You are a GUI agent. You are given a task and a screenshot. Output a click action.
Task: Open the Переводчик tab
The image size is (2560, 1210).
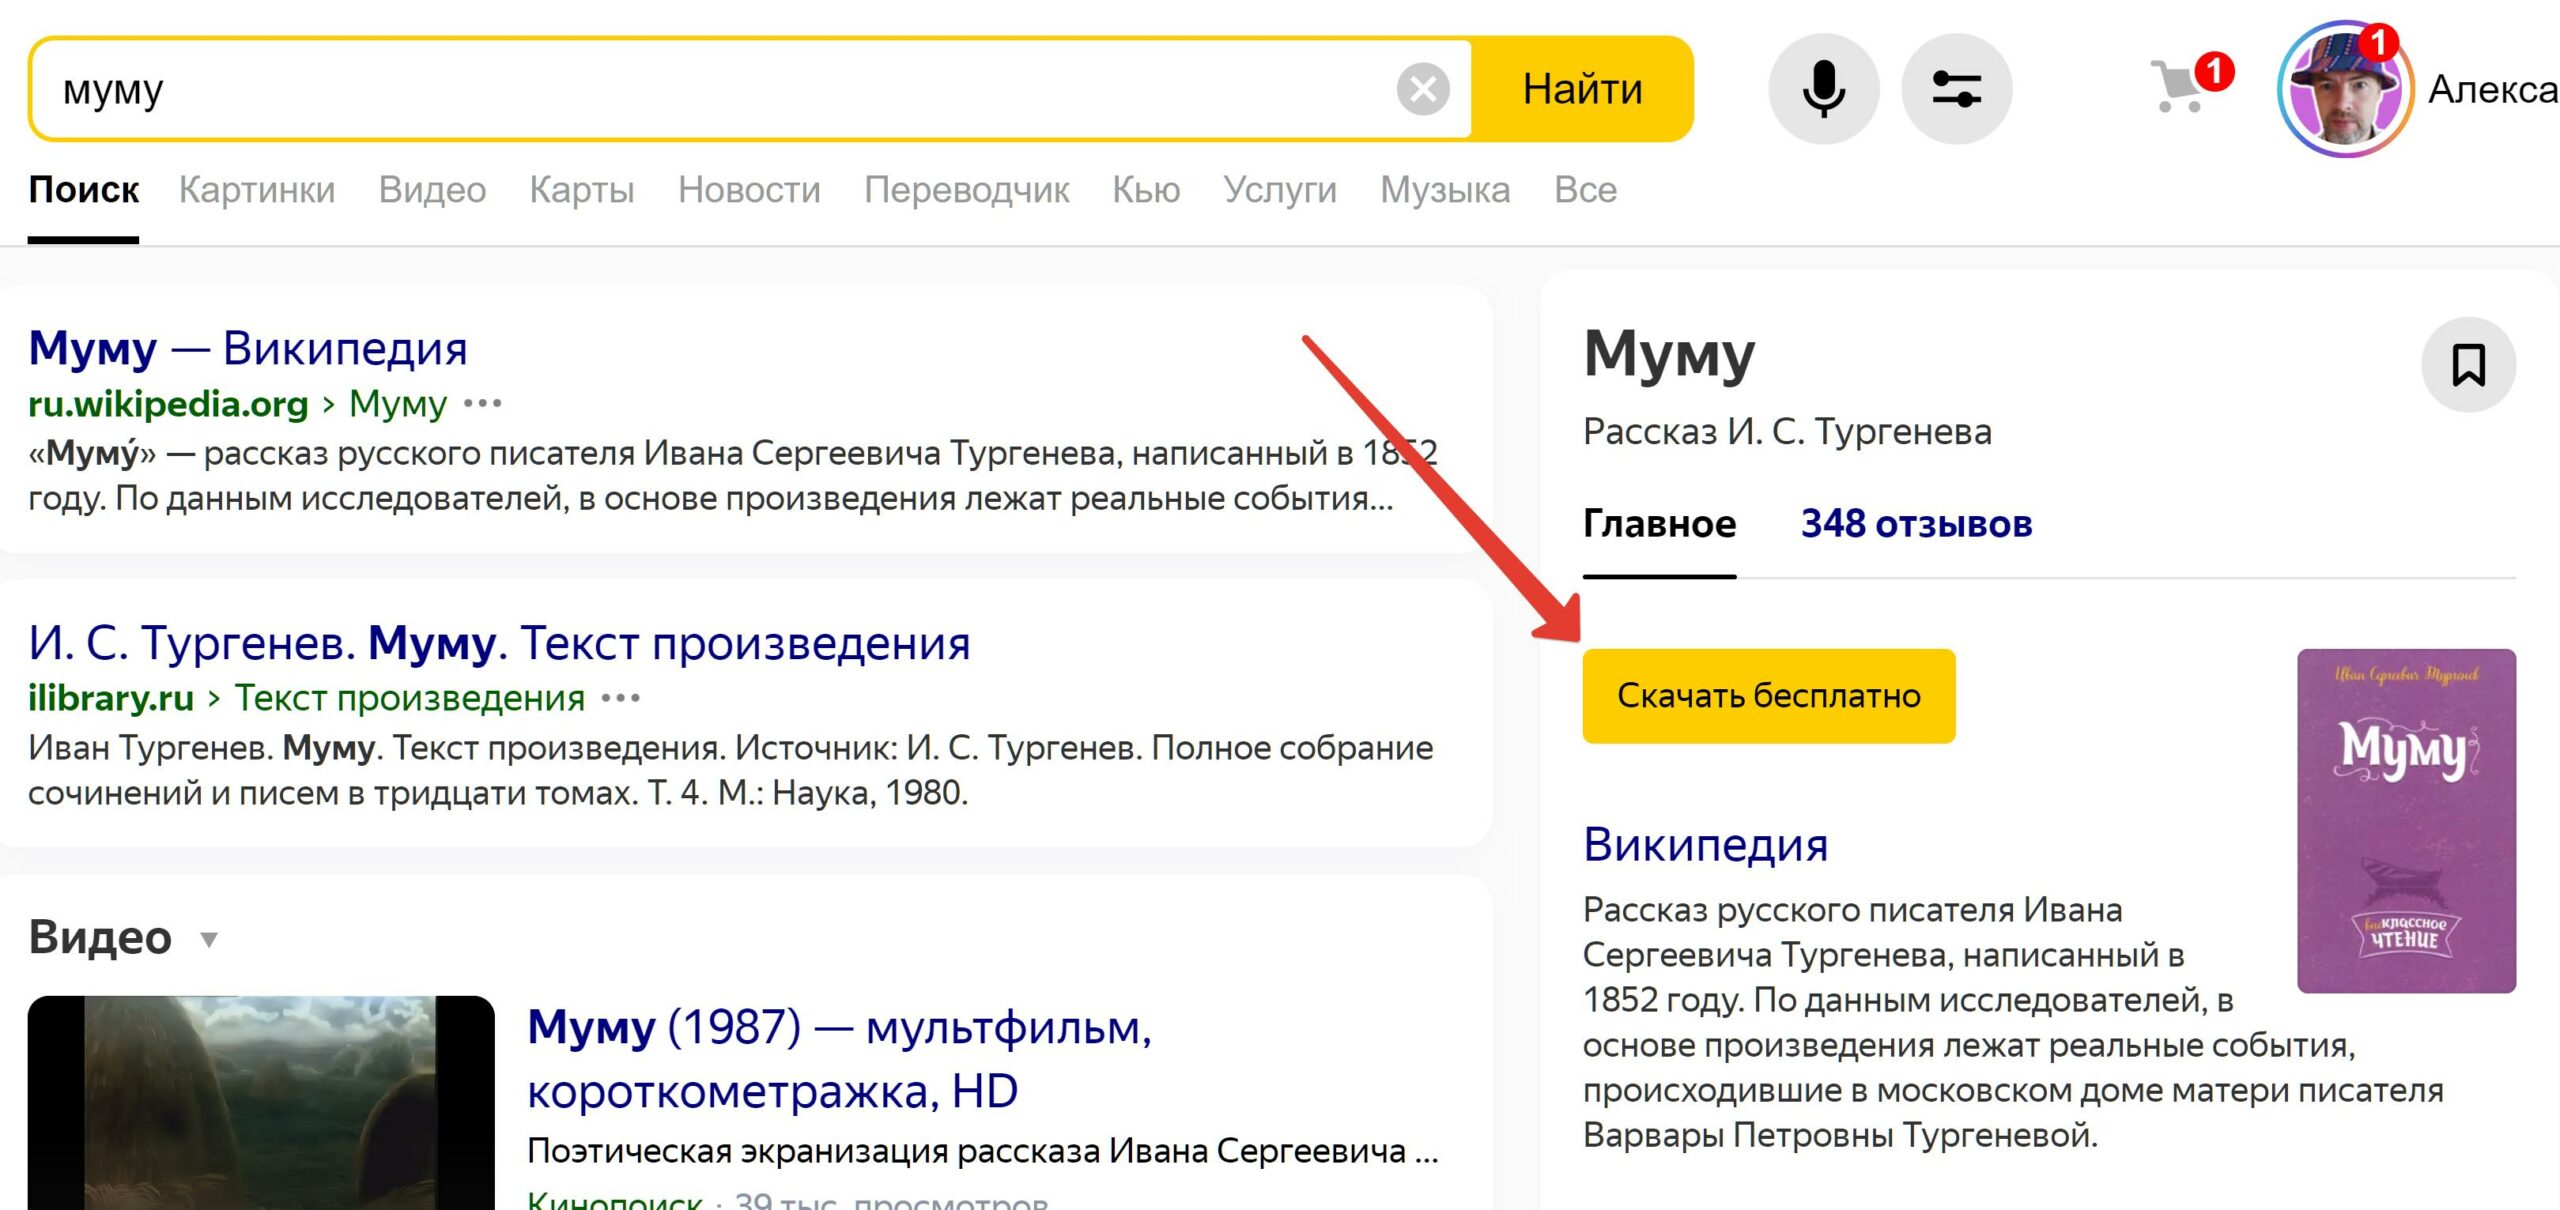pyautogui.click(x=967, y=189)
